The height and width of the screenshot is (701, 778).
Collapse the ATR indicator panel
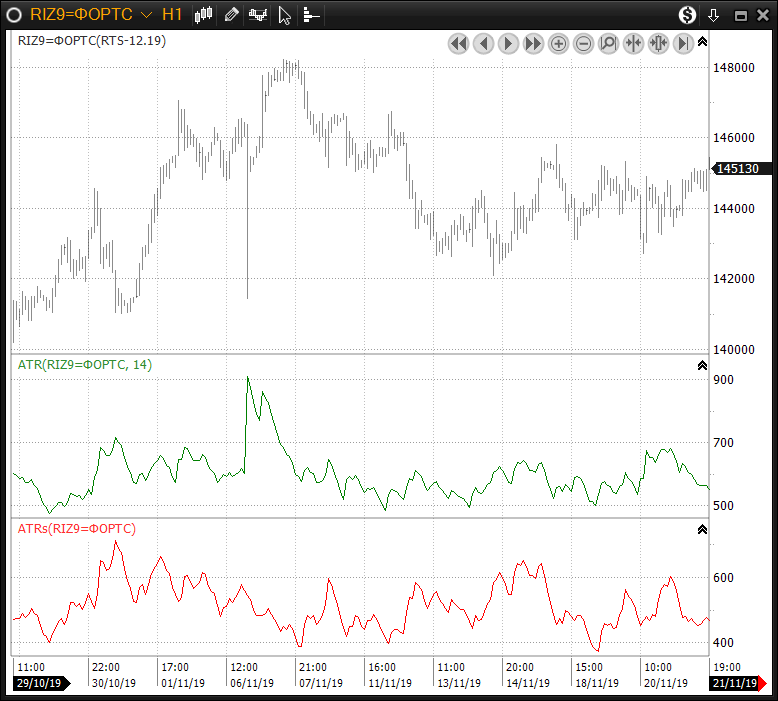702,366
